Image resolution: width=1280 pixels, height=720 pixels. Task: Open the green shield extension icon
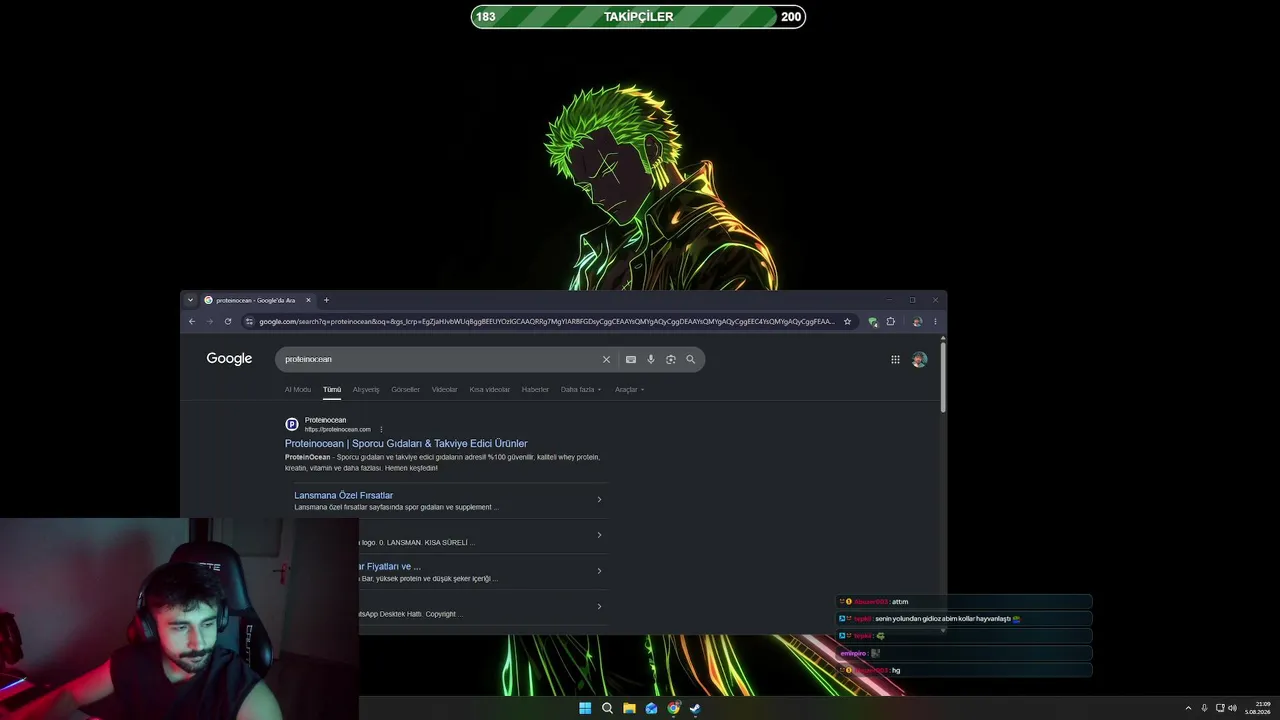(873, 321)
